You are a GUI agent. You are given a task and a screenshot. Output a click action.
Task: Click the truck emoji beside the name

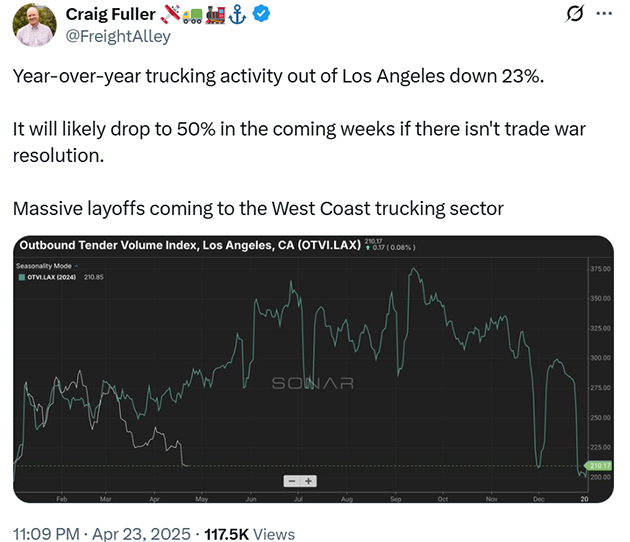coord(192,16)
